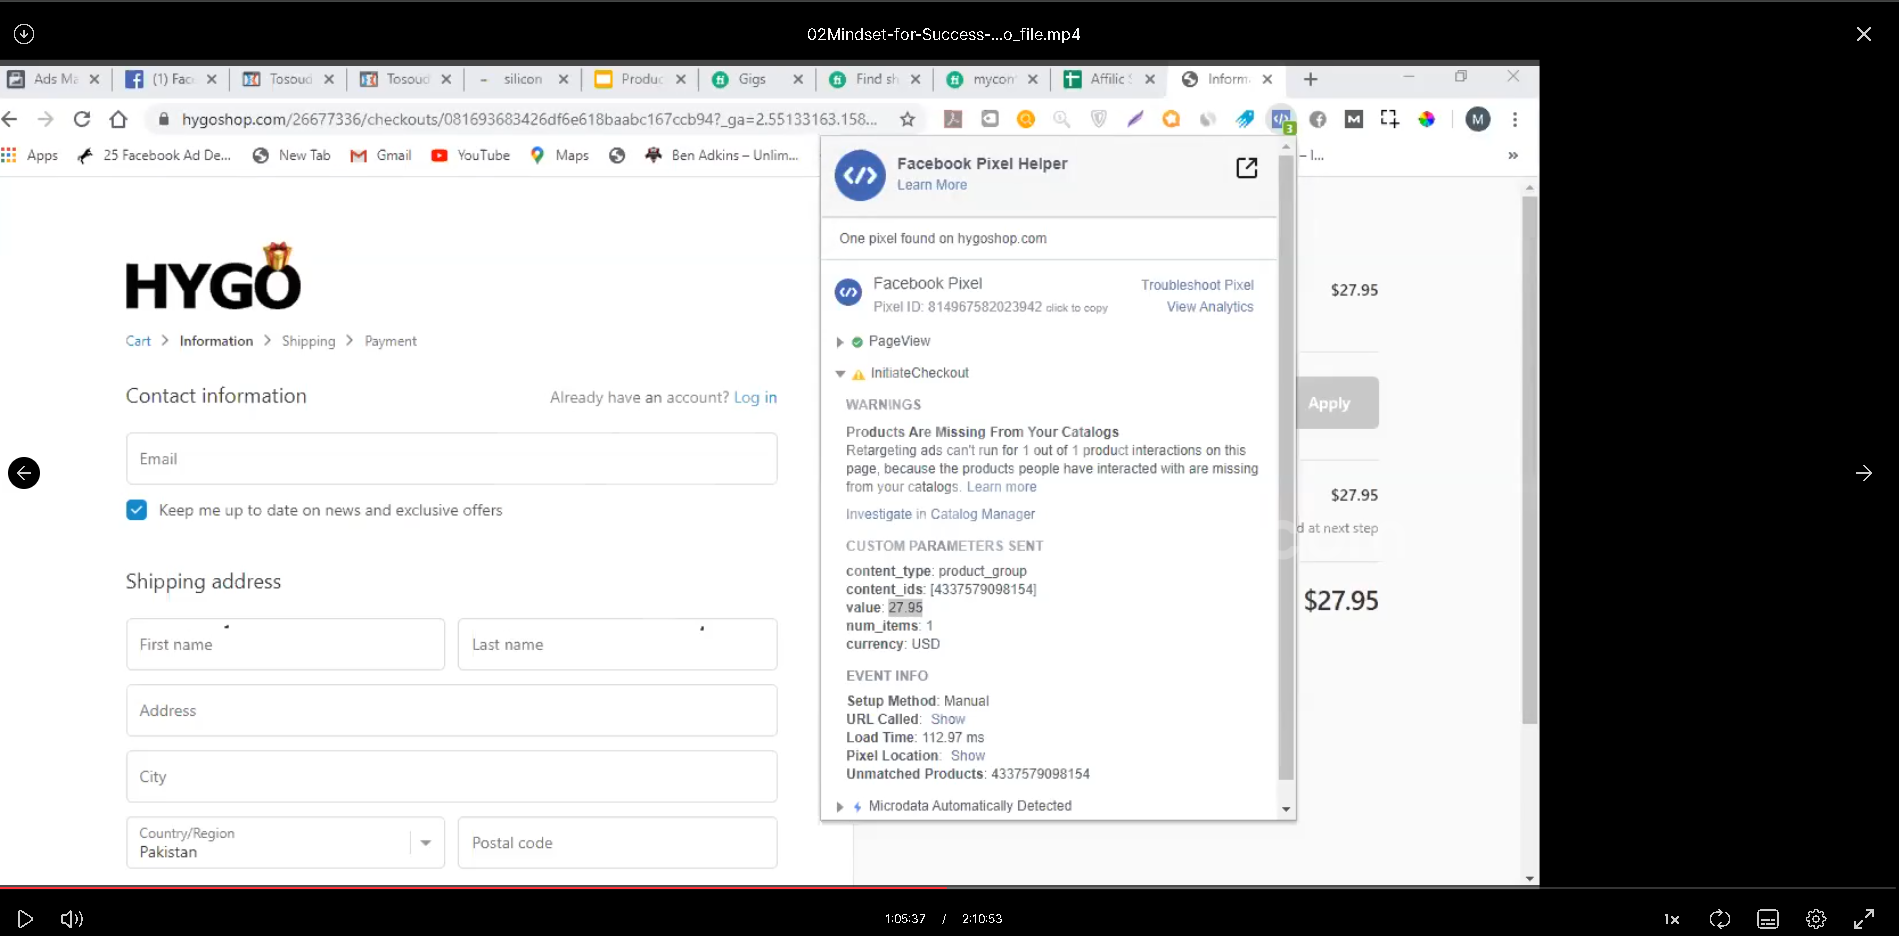Show the URL Called value
The height and width of the screenshot is (936, 1899).
click(x=948, y=719)
